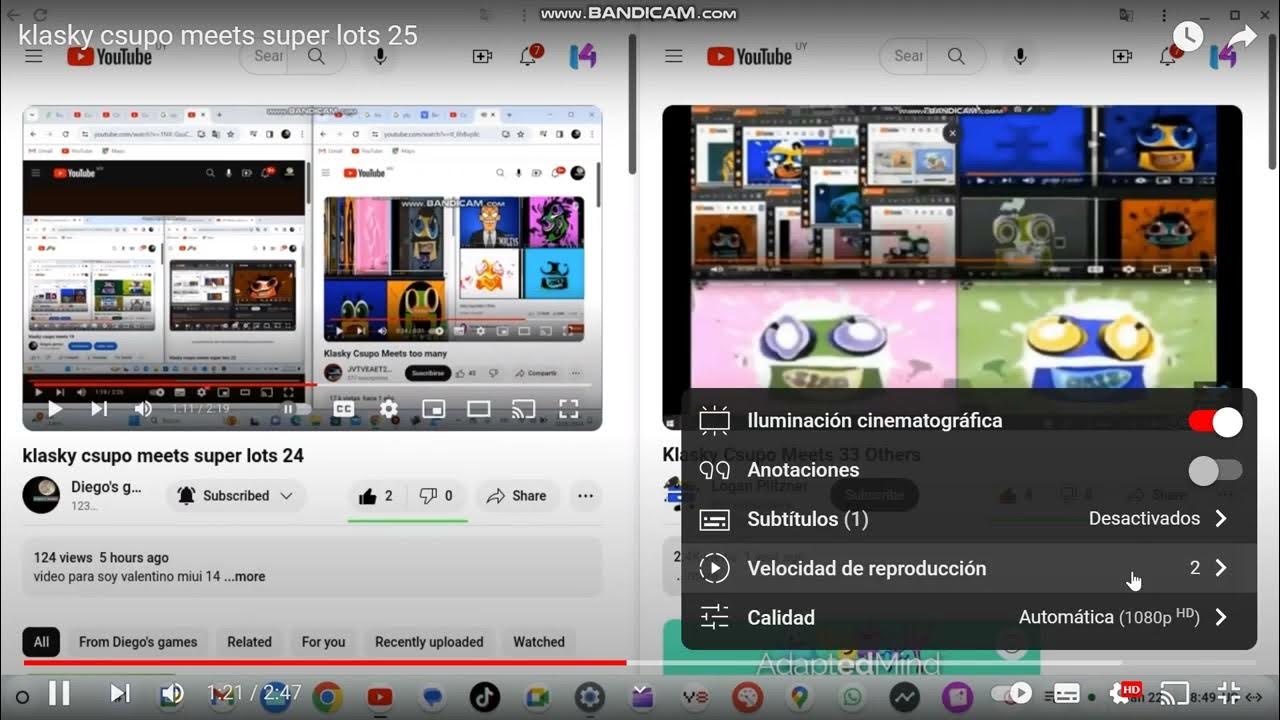Open notifications bell with 7 badge
The height and width of the screenshot is (720, 1280).
[x=529, y=56]
